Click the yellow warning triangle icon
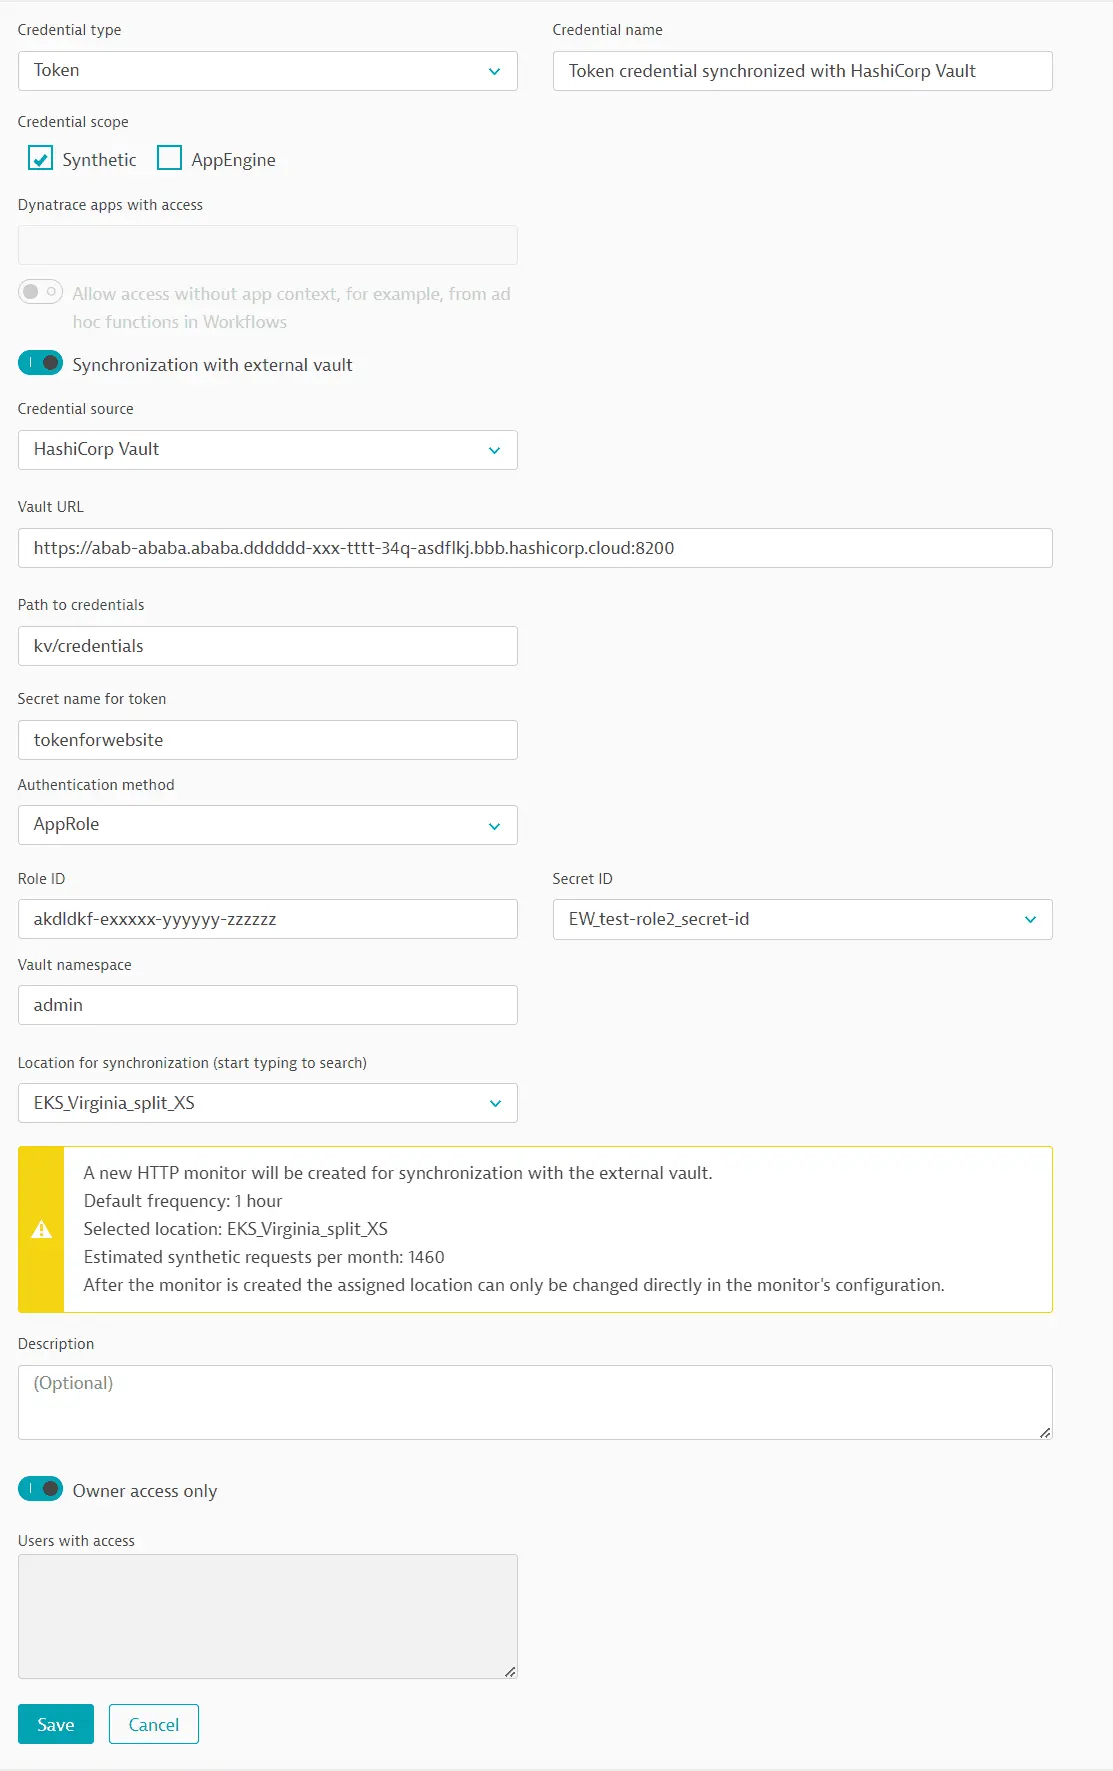This screenshot has height=1771, width=1113. click(x=41, y=1229)
